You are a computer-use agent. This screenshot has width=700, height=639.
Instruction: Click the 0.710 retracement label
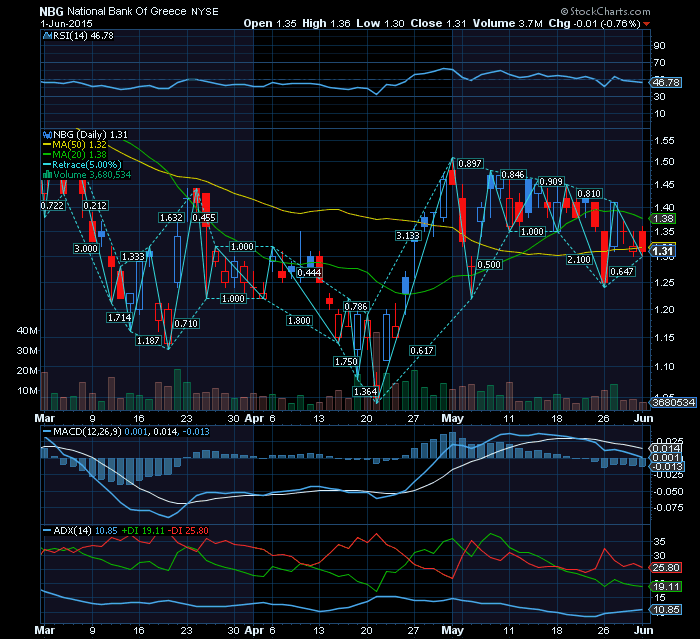click(x=186, y=323)
